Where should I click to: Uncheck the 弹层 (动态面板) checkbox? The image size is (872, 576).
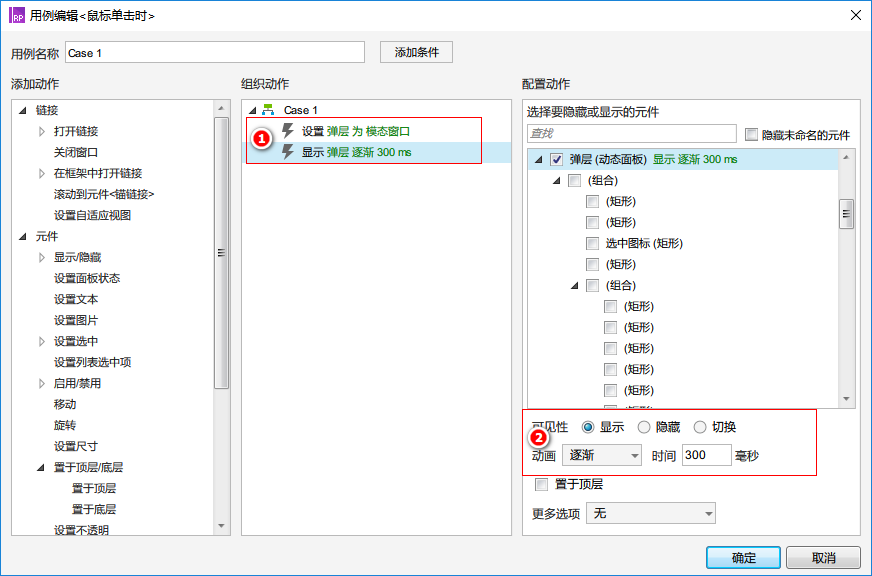click(556, 160)
